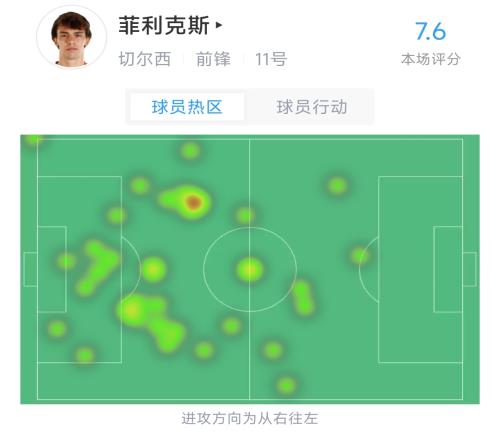
Task: Select the 前锋 position label
Action: pyautogui.click(x=213, y=59)
